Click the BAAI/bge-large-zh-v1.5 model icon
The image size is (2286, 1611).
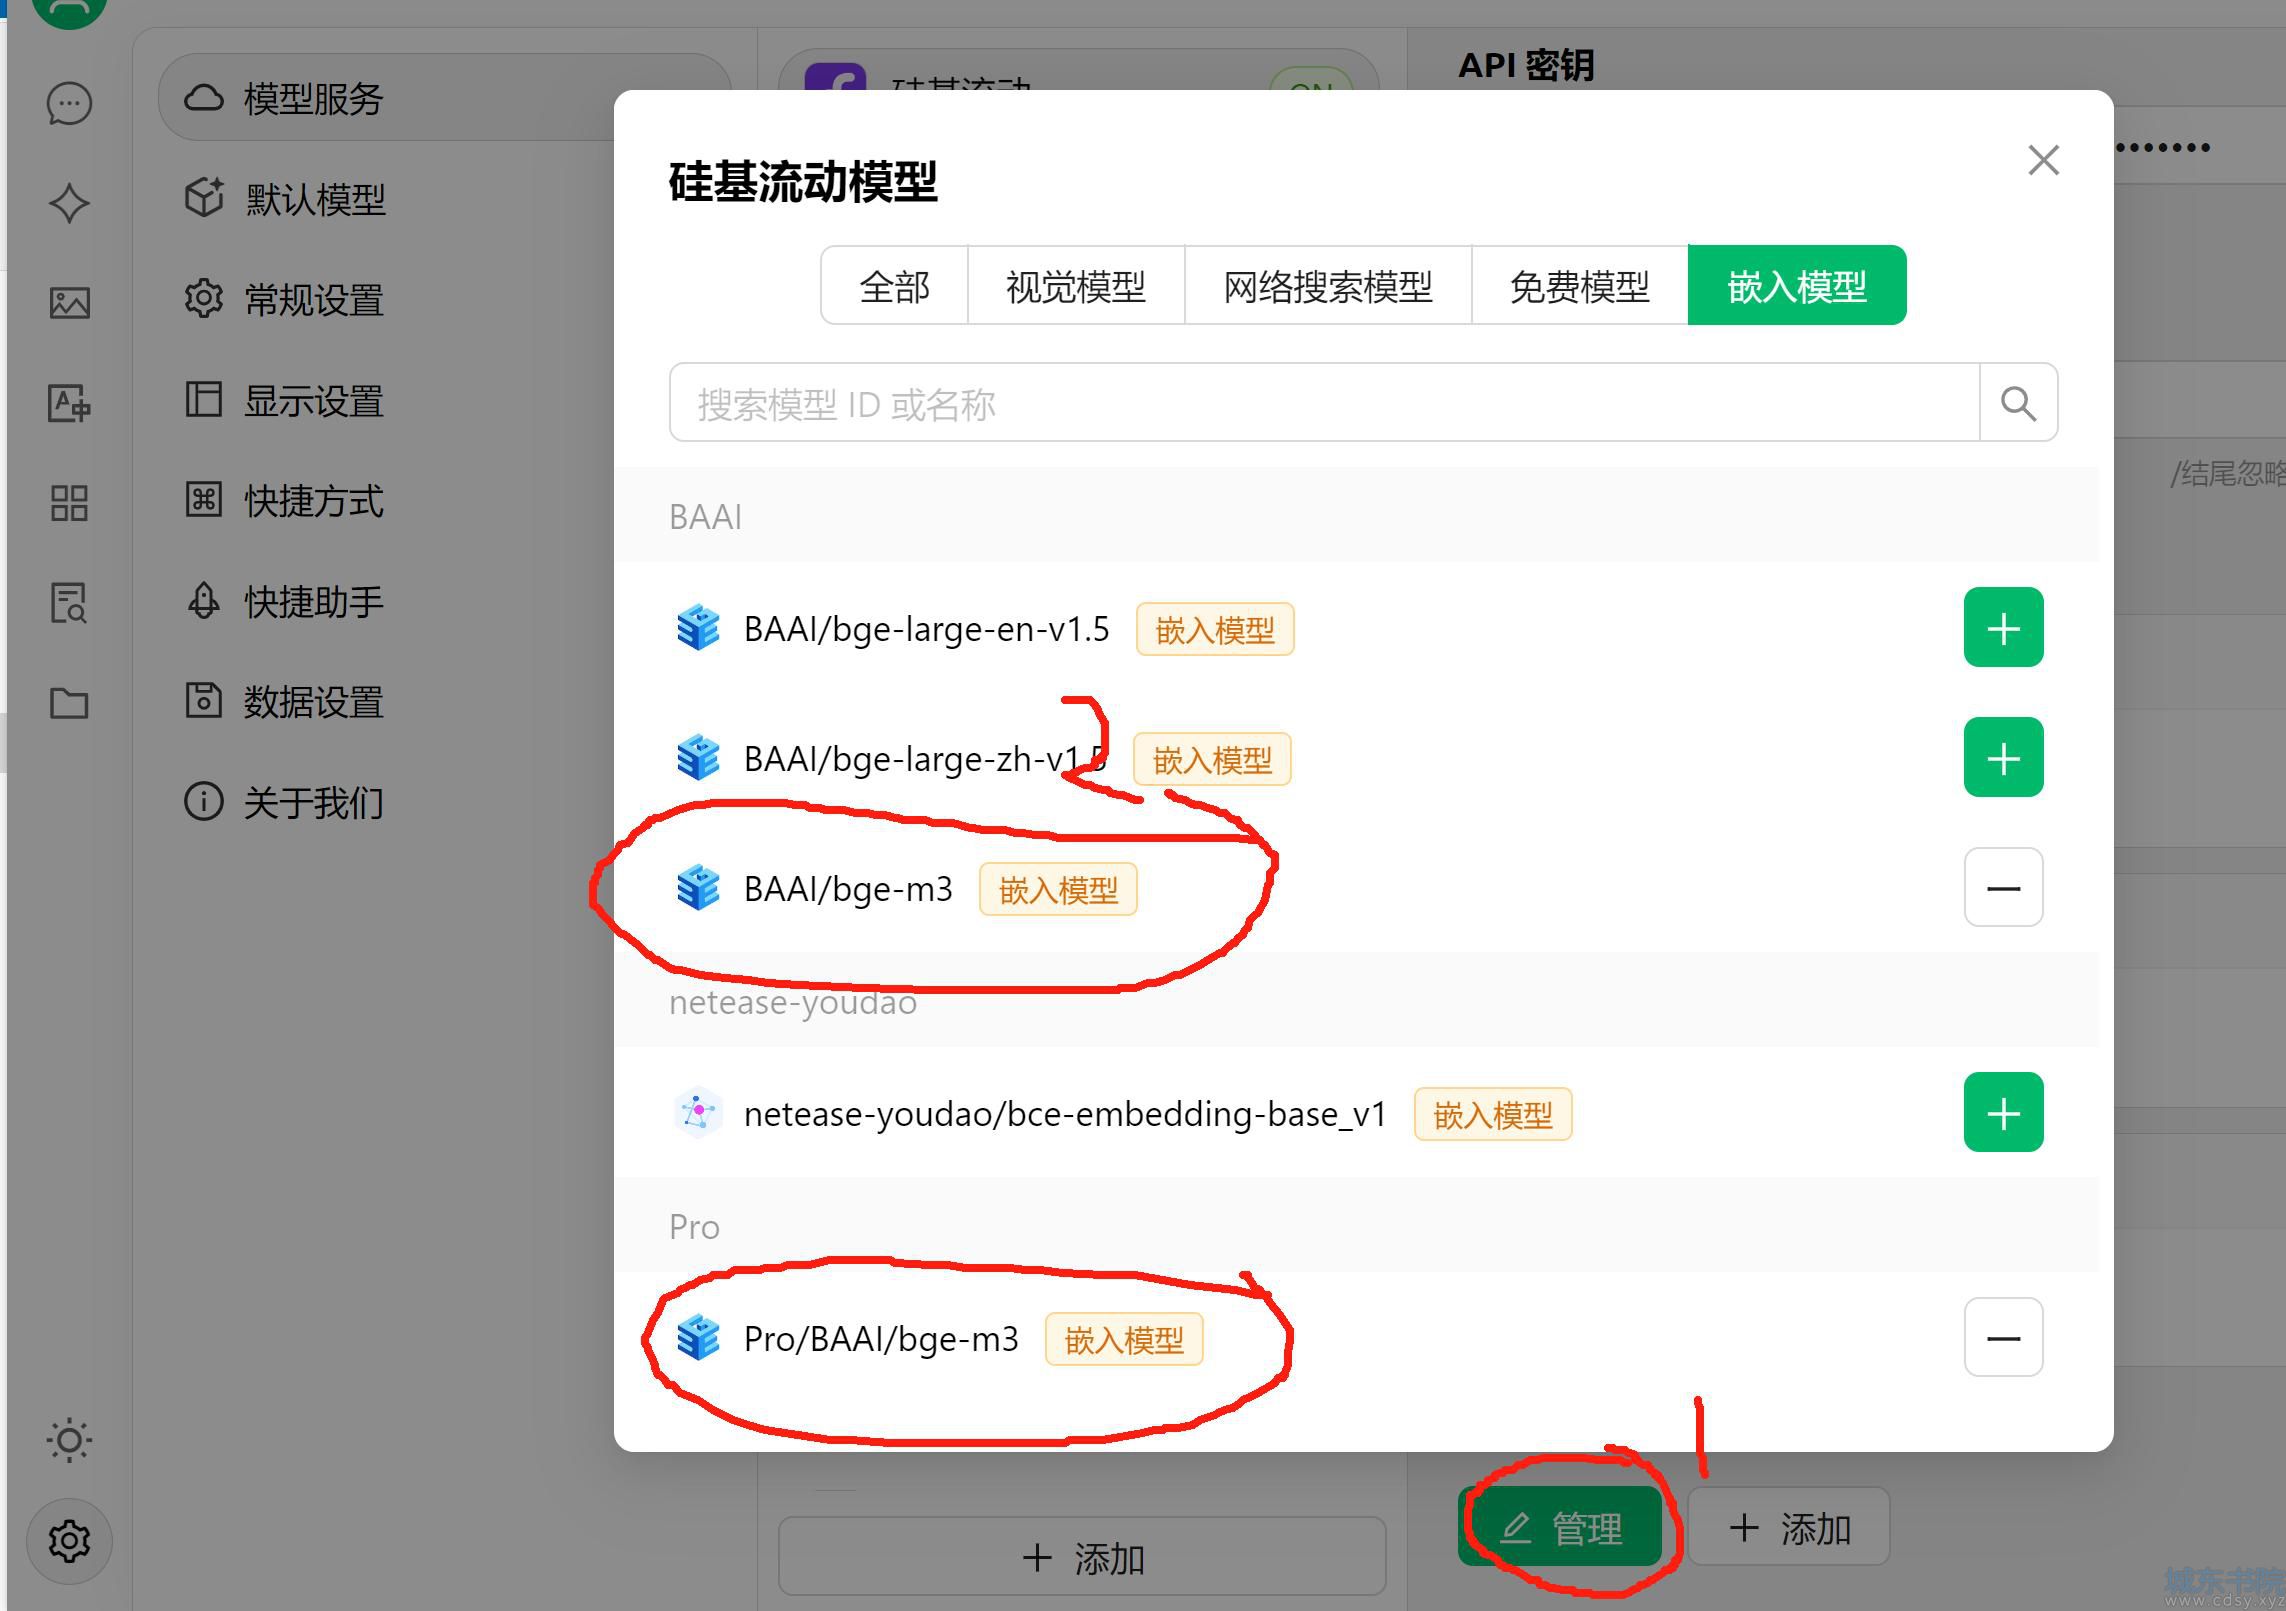coord(698,758)
